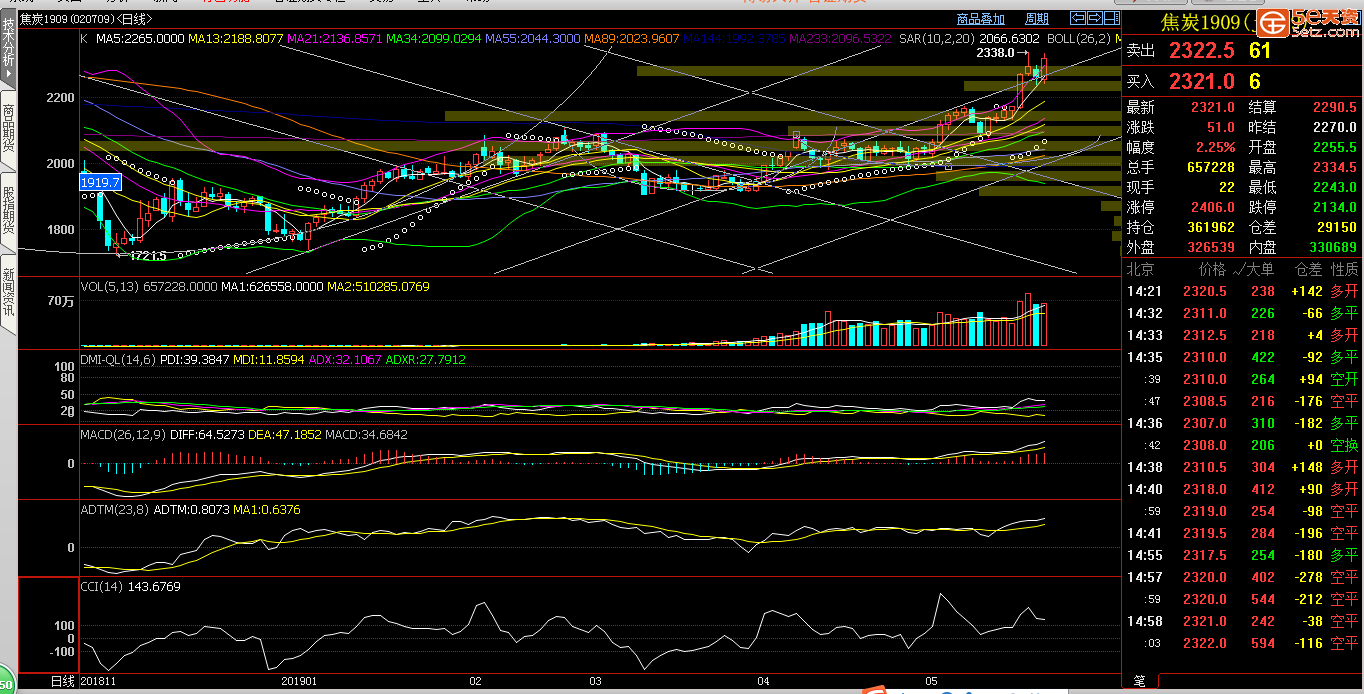
Task: Click the 仓差 value 29150
Action: tap(1337, 227)
